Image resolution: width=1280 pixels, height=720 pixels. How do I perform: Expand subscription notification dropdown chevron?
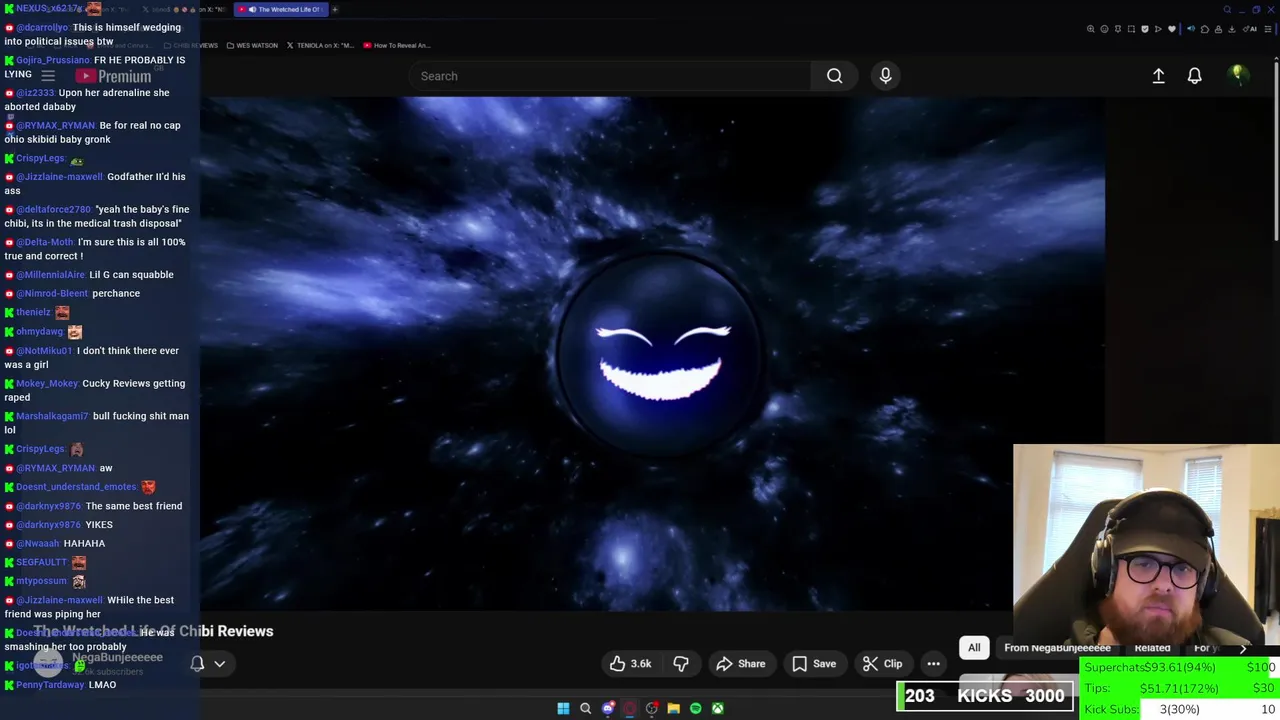point(219,663)
